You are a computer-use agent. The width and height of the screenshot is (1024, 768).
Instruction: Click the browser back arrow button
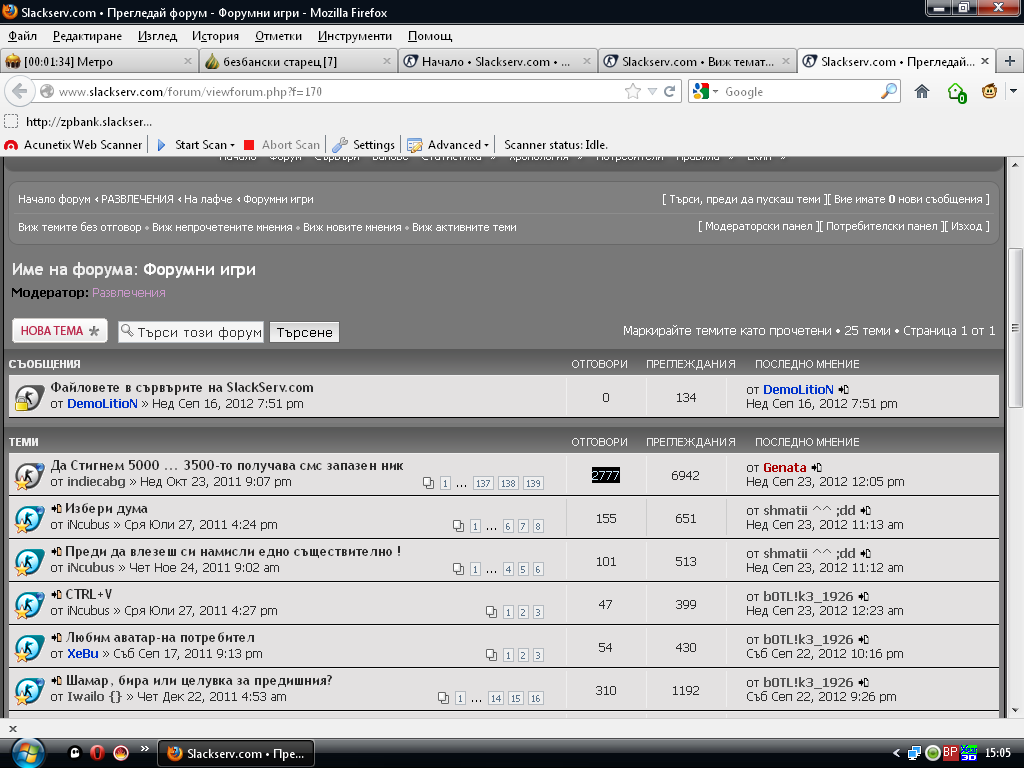(x=19, y=91)
